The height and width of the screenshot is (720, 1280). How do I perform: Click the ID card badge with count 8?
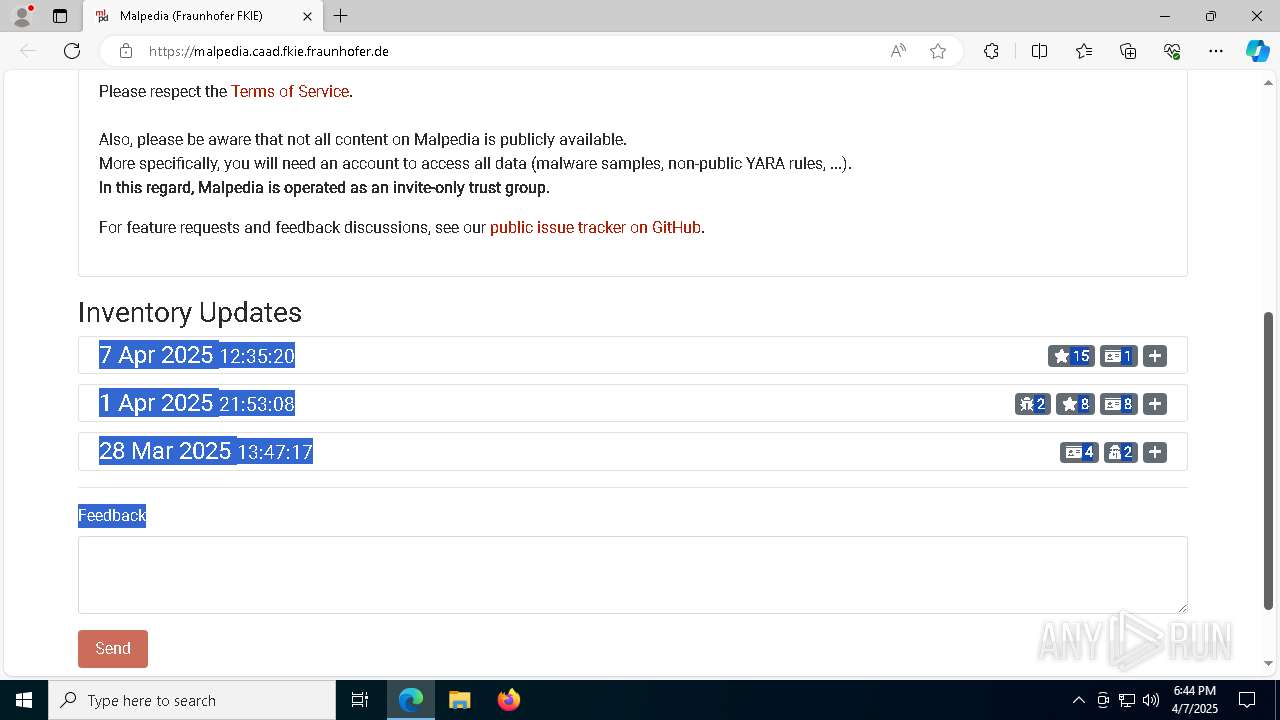(1119, 404)
